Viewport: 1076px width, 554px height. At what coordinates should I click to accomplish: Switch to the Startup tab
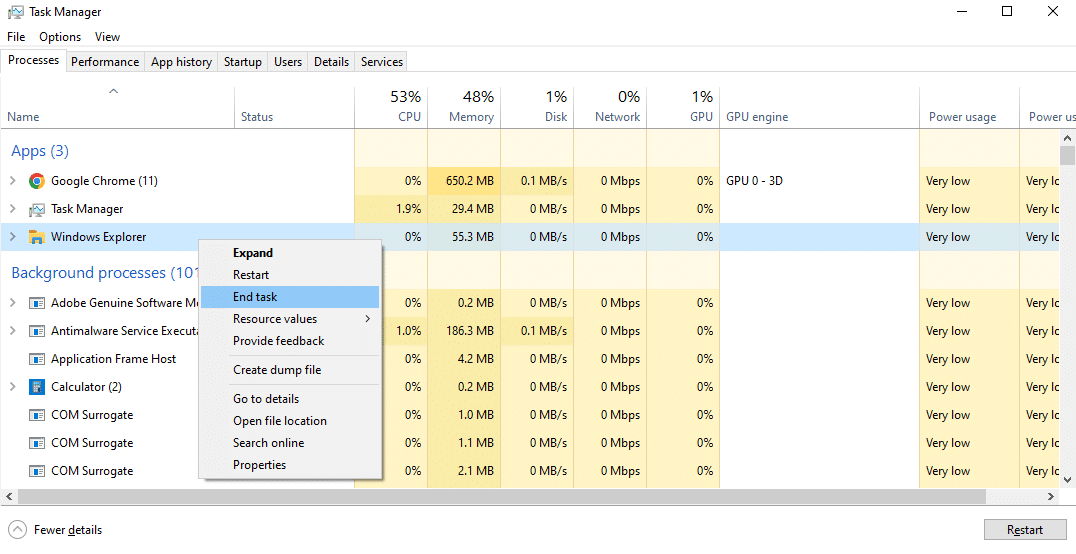[243, 62]
